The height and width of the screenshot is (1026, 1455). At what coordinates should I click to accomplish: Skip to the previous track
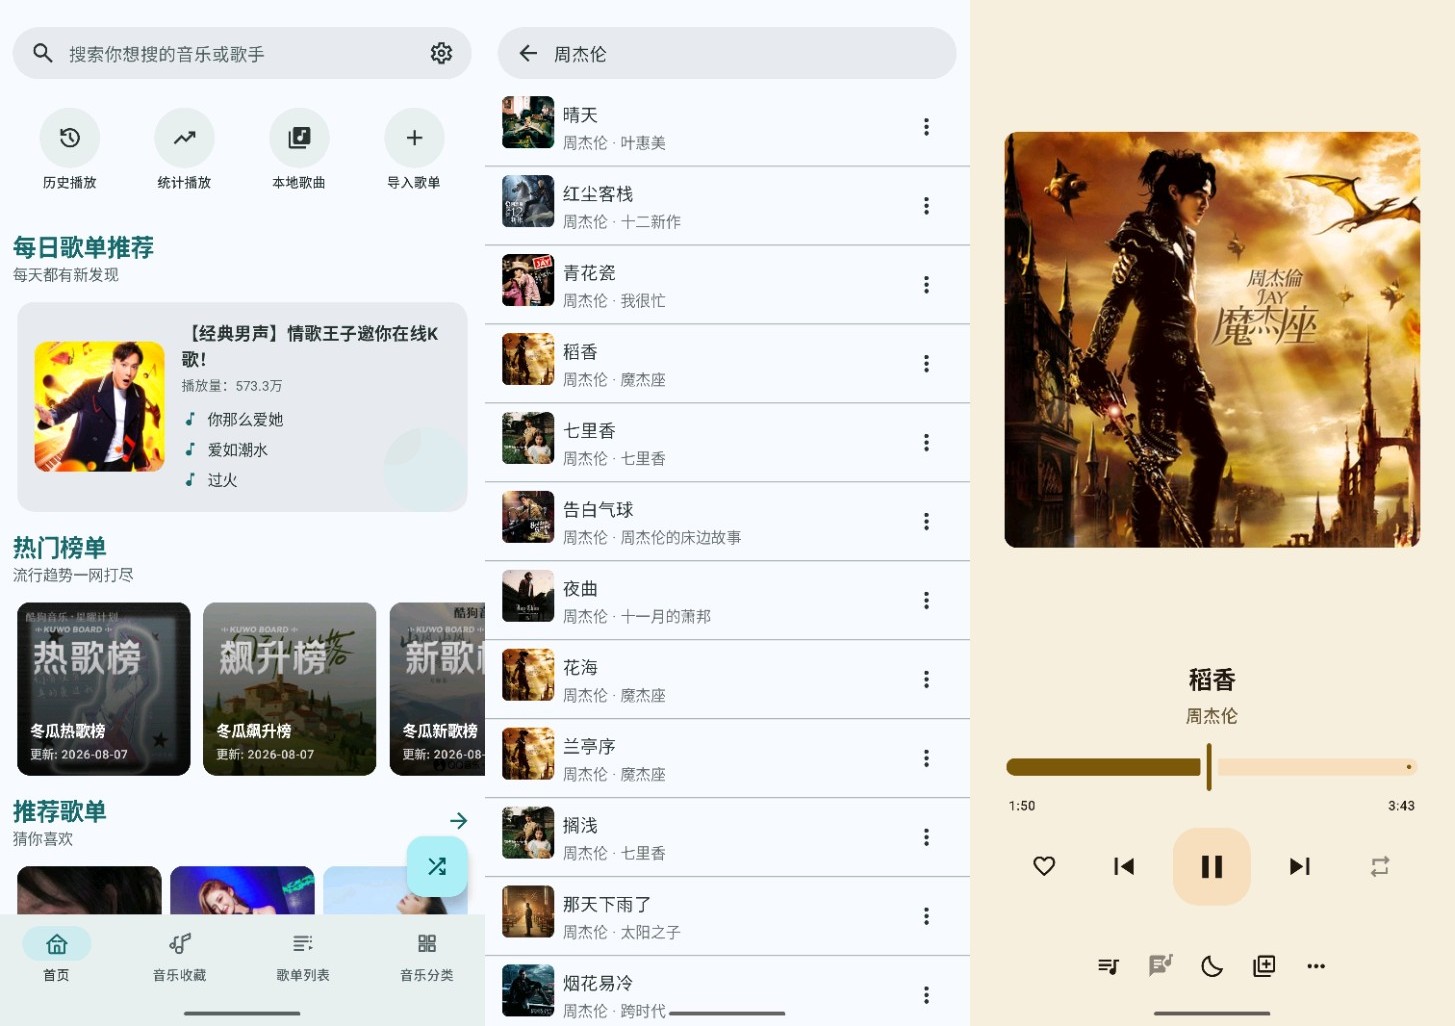[x=1124, y=866]
